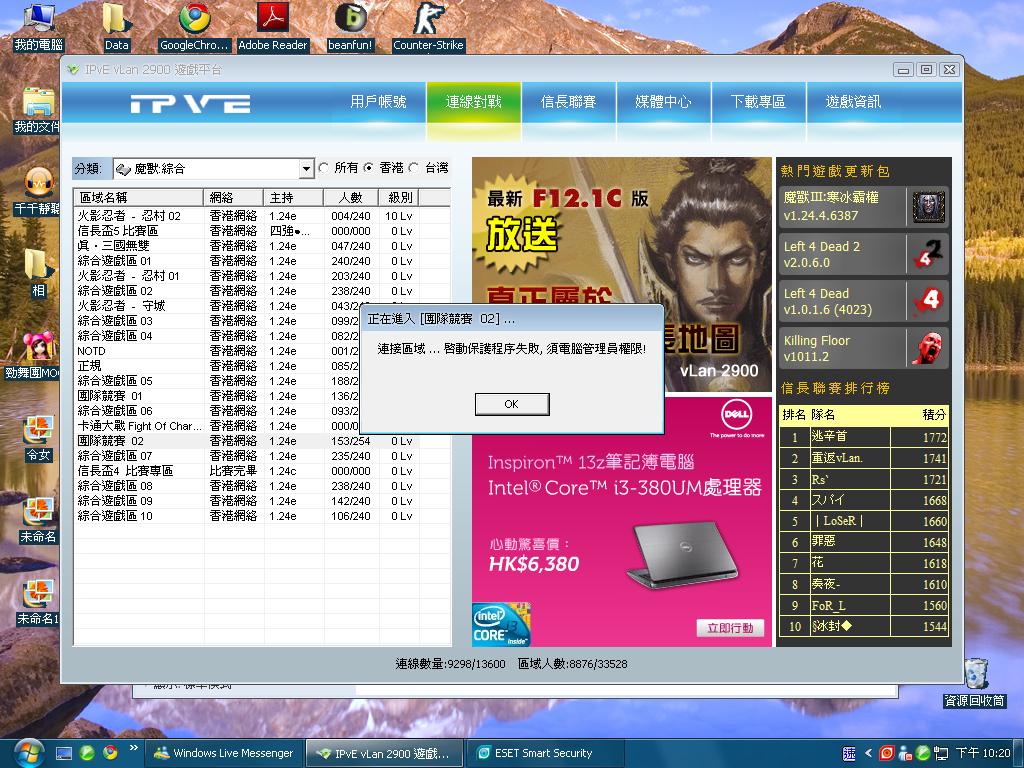Select room 真·三國無雙
The image size is (1024, 768).
pos(262,246)
